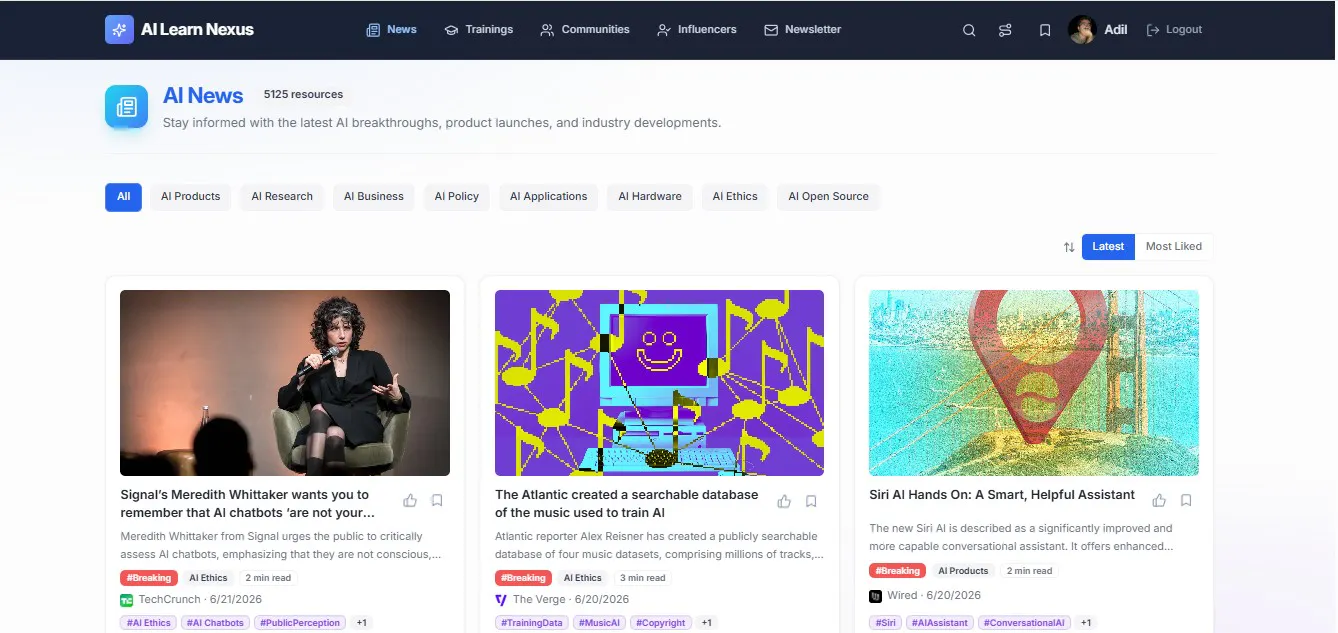Bookmark the Meredith Whittaker article
This screenshot has height=633, width=1338.
437,501
